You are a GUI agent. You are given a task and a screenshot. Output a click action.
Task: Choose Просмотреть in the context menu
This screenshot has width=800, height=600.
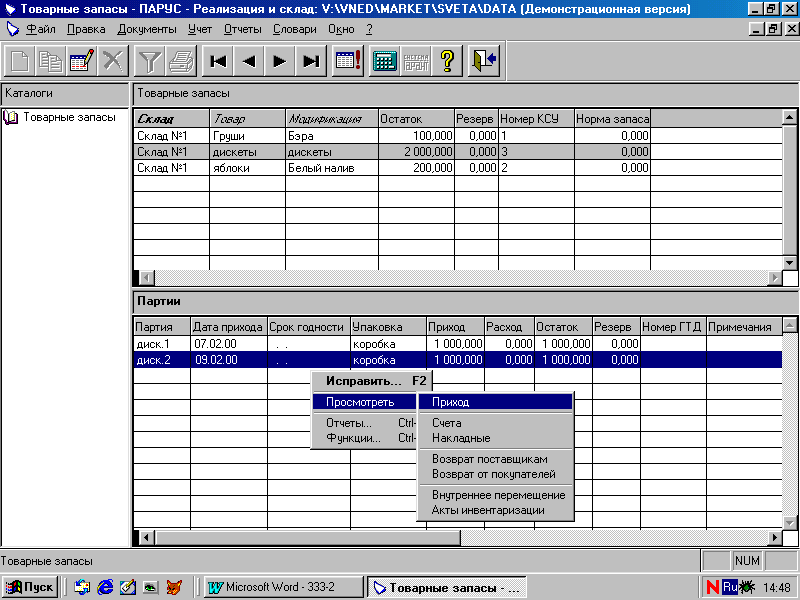point(364,402)
